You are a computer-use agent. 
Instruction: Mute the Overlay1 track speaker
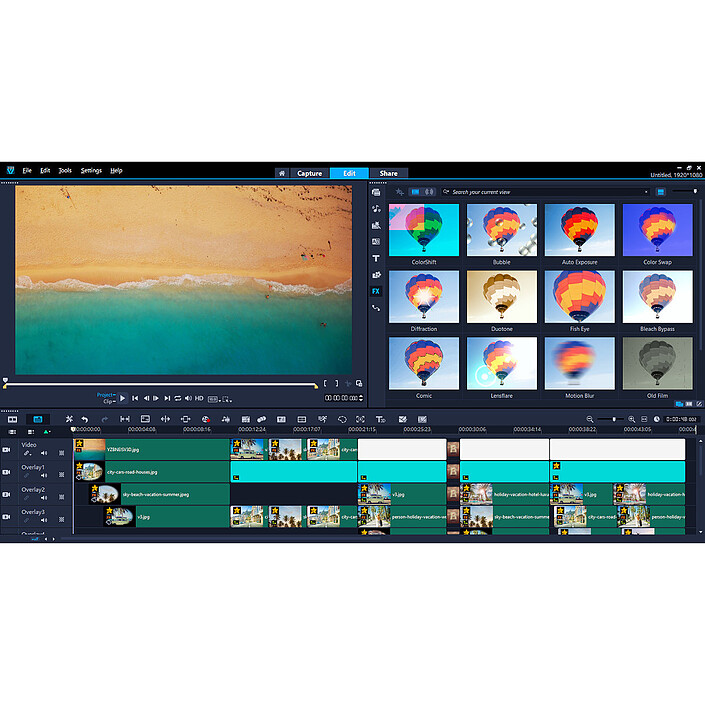(x=44, y=475)
